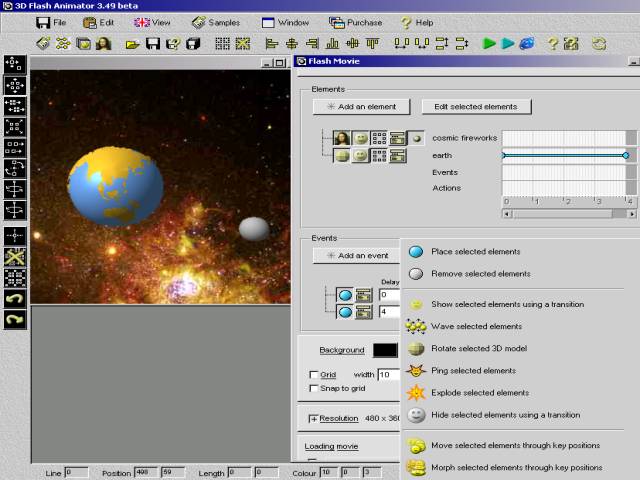
Task: Enable the Grid checkbox
Action: tap(313, 374)
